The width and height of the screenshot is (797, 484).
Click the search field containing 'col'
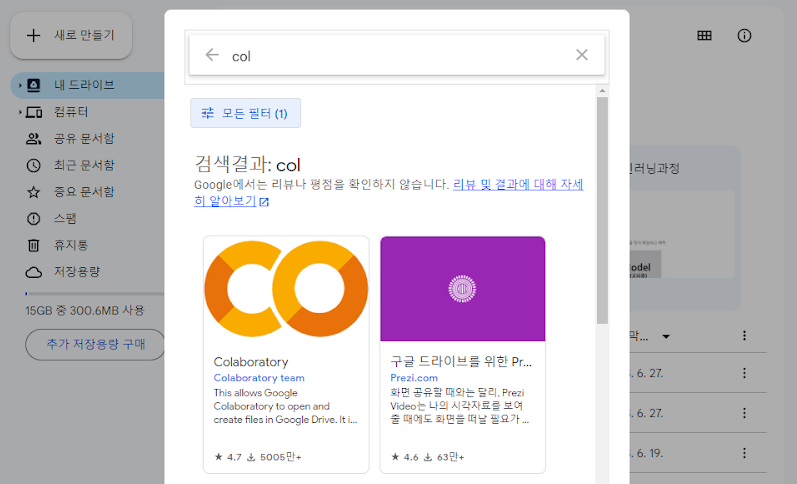click(x=396, y=55)
